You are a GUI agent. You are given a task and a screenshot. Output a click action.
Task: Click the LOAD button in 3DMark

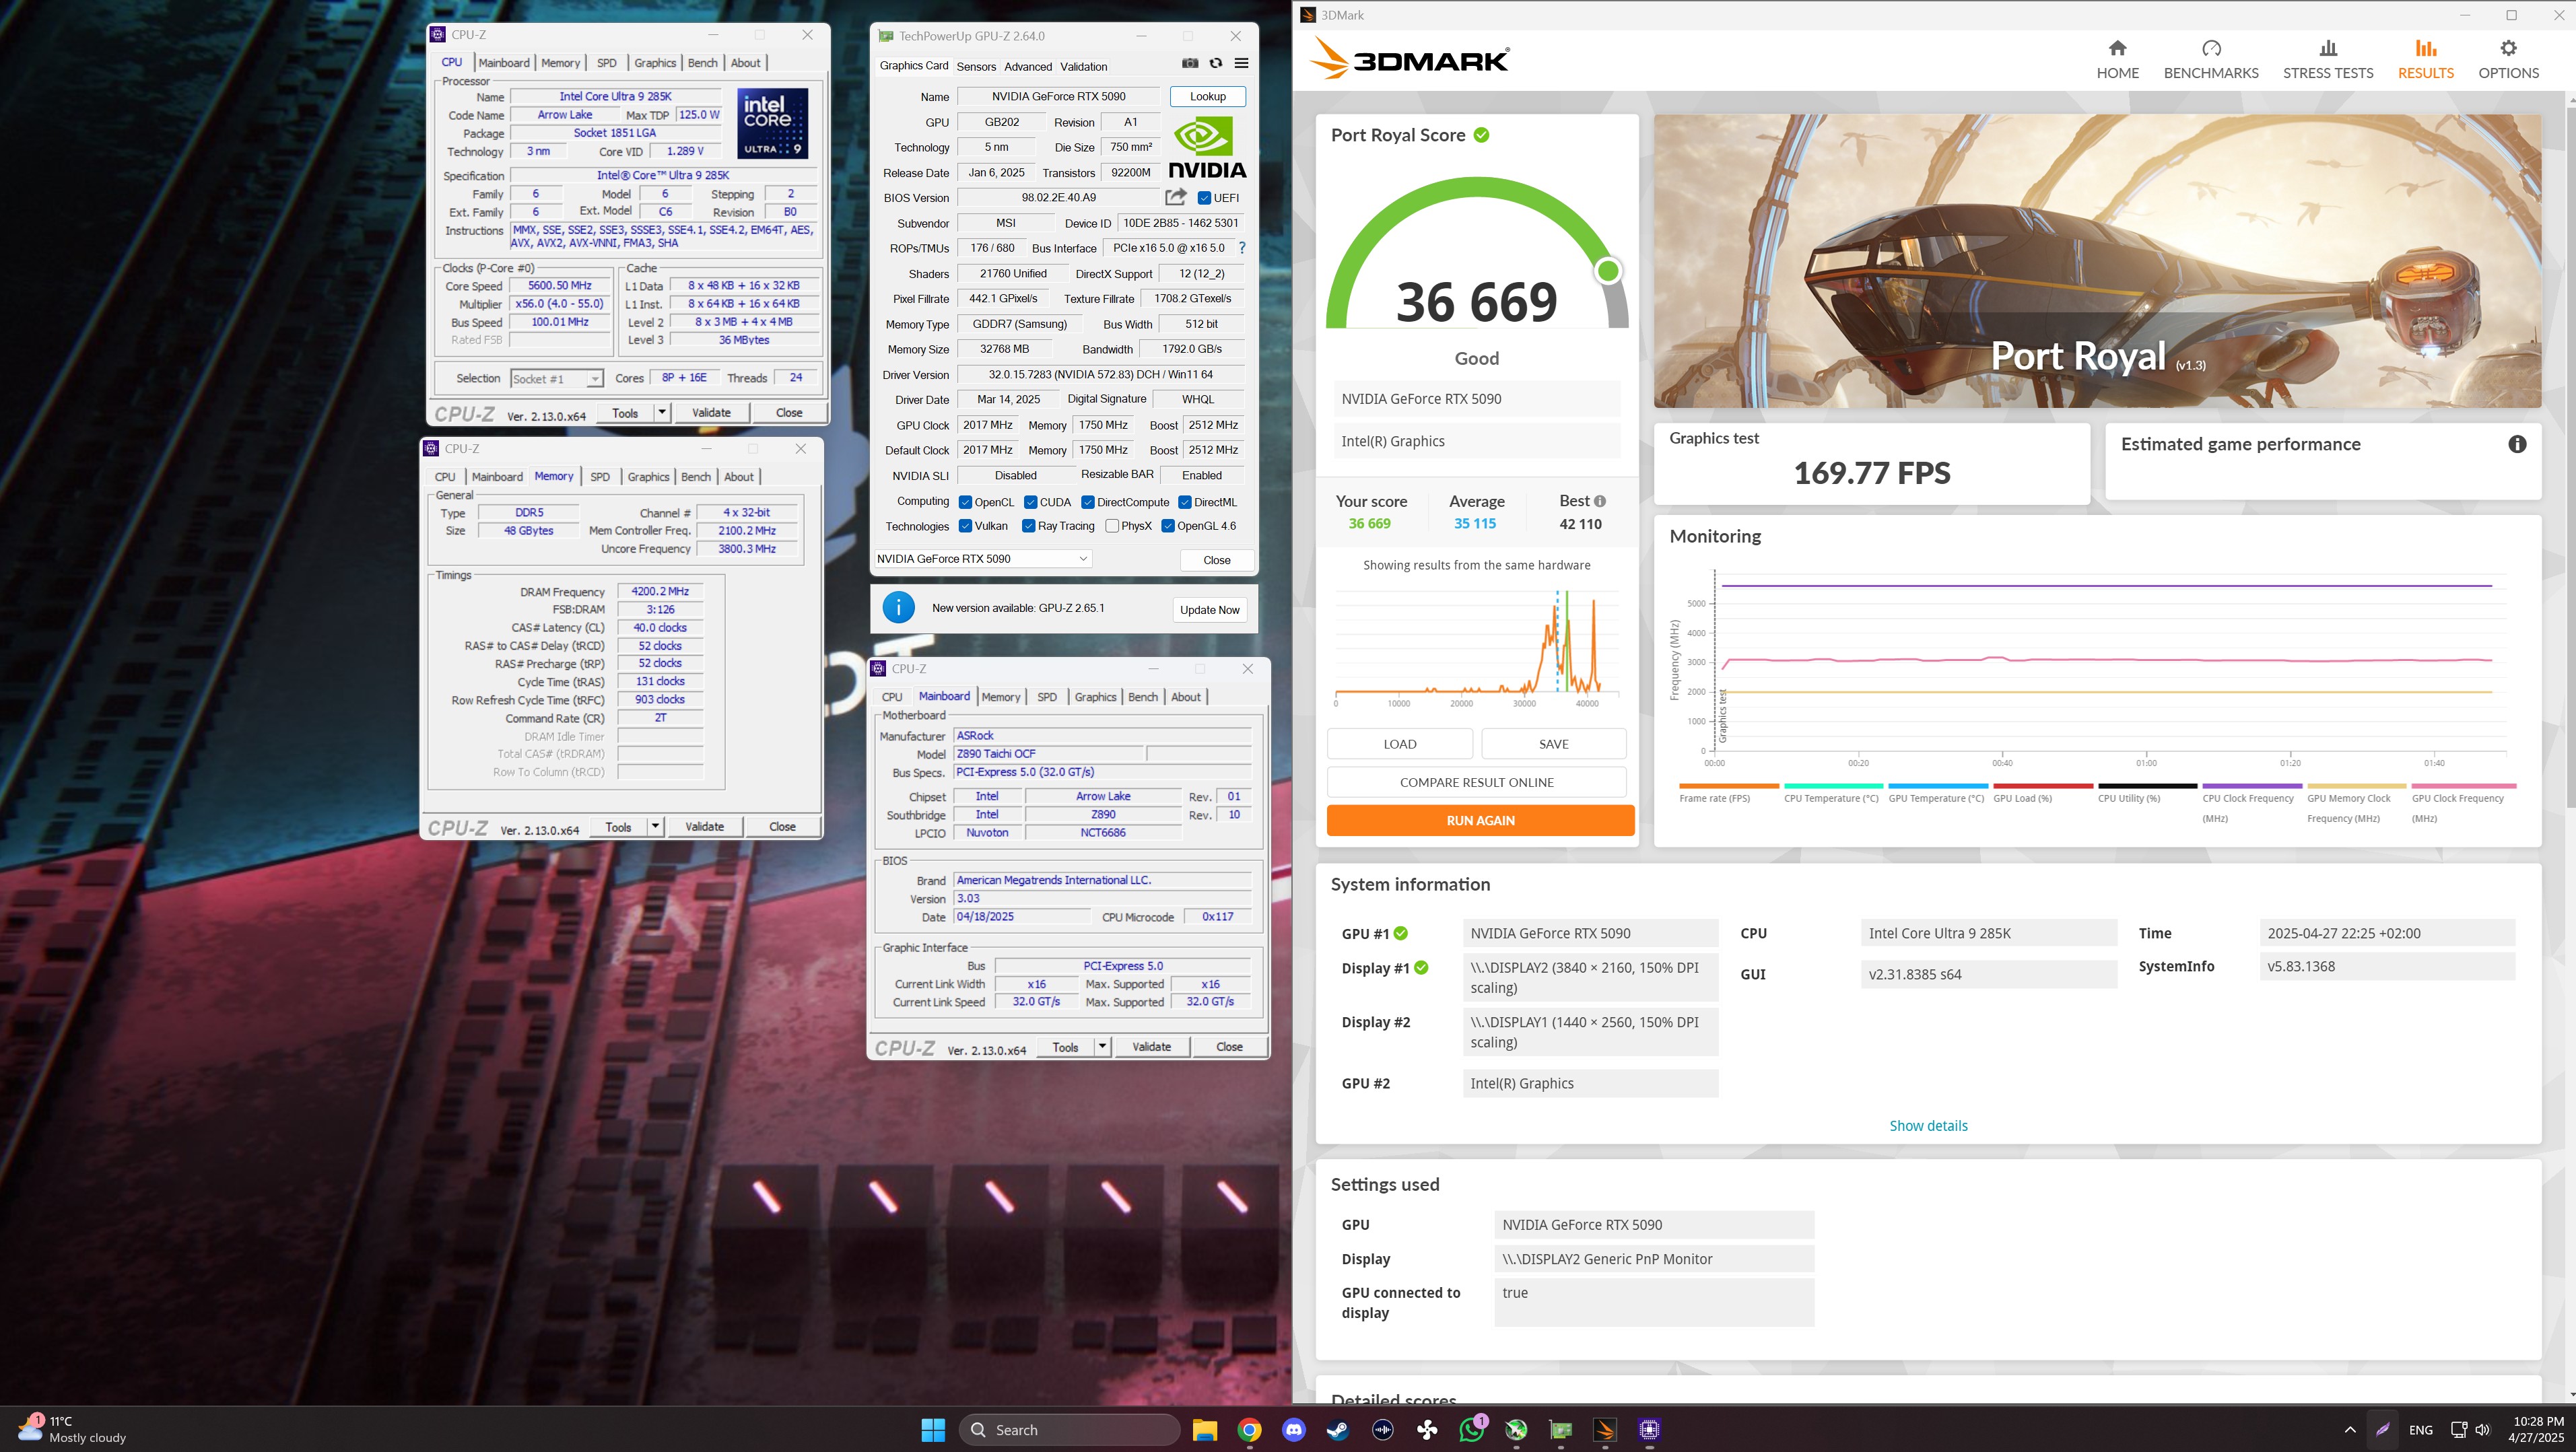[x=1399, y=744]
